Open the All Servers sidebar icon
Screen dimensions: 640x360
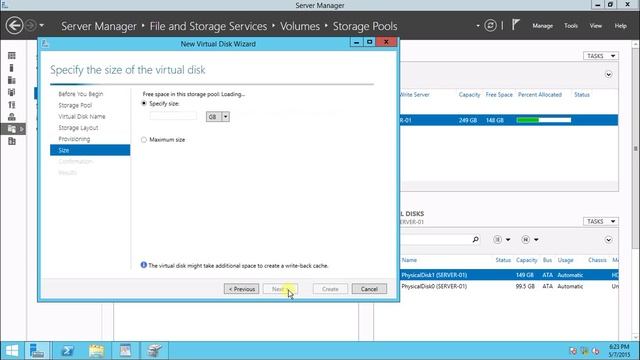tap(12, 80)
